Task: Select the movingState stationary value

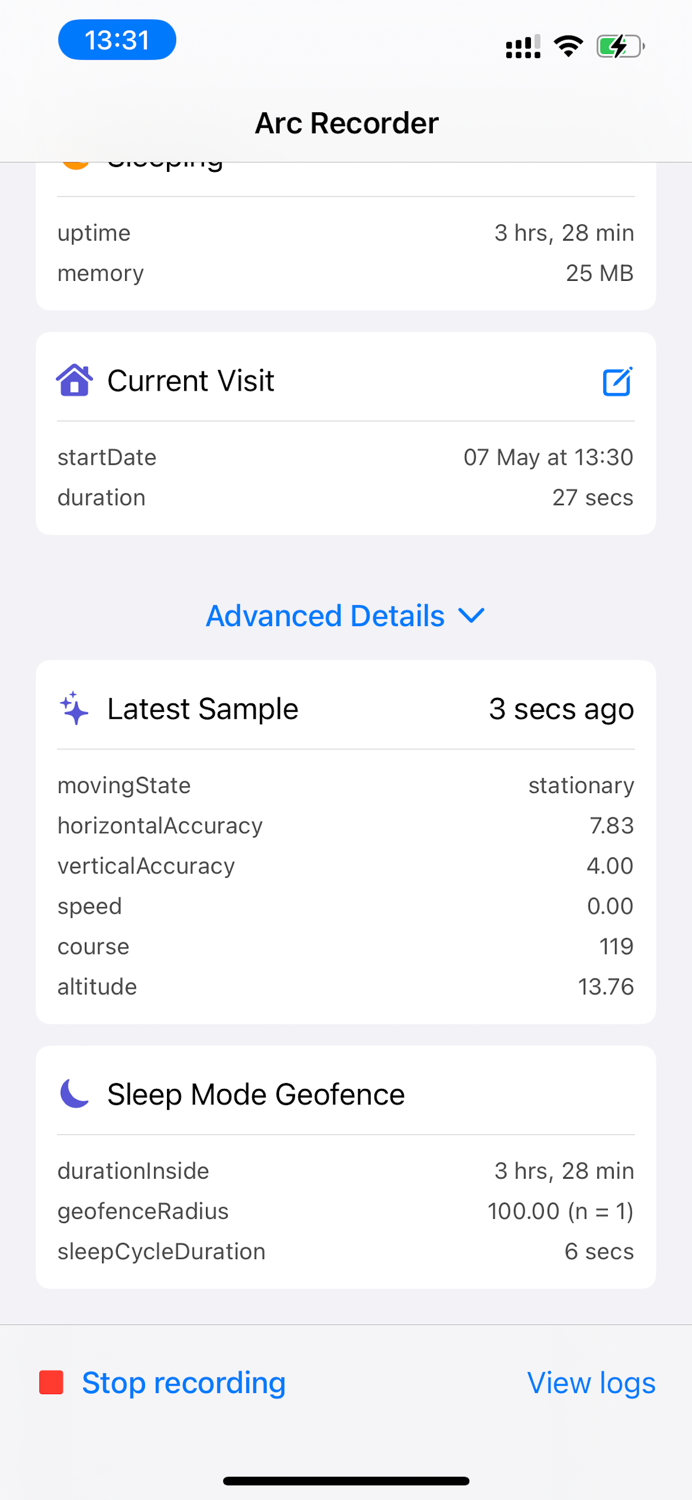Action: coord(581,785)
